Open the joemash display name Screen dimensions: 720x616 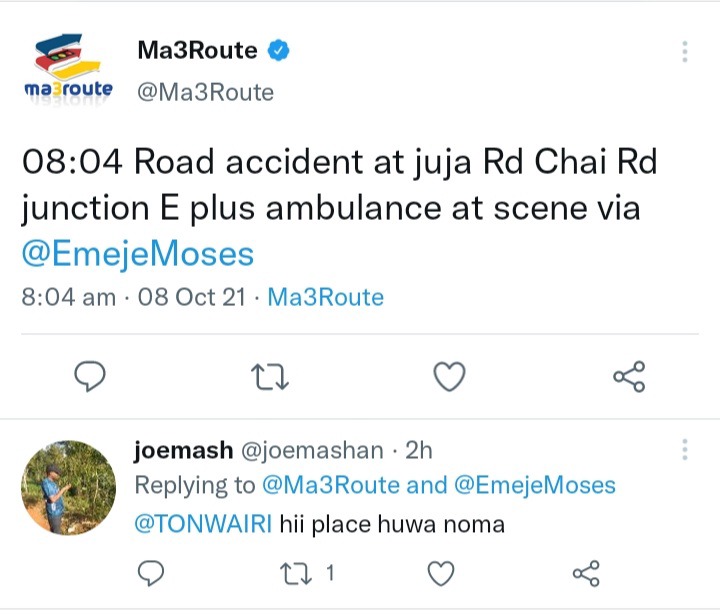(x=184, y=450)
